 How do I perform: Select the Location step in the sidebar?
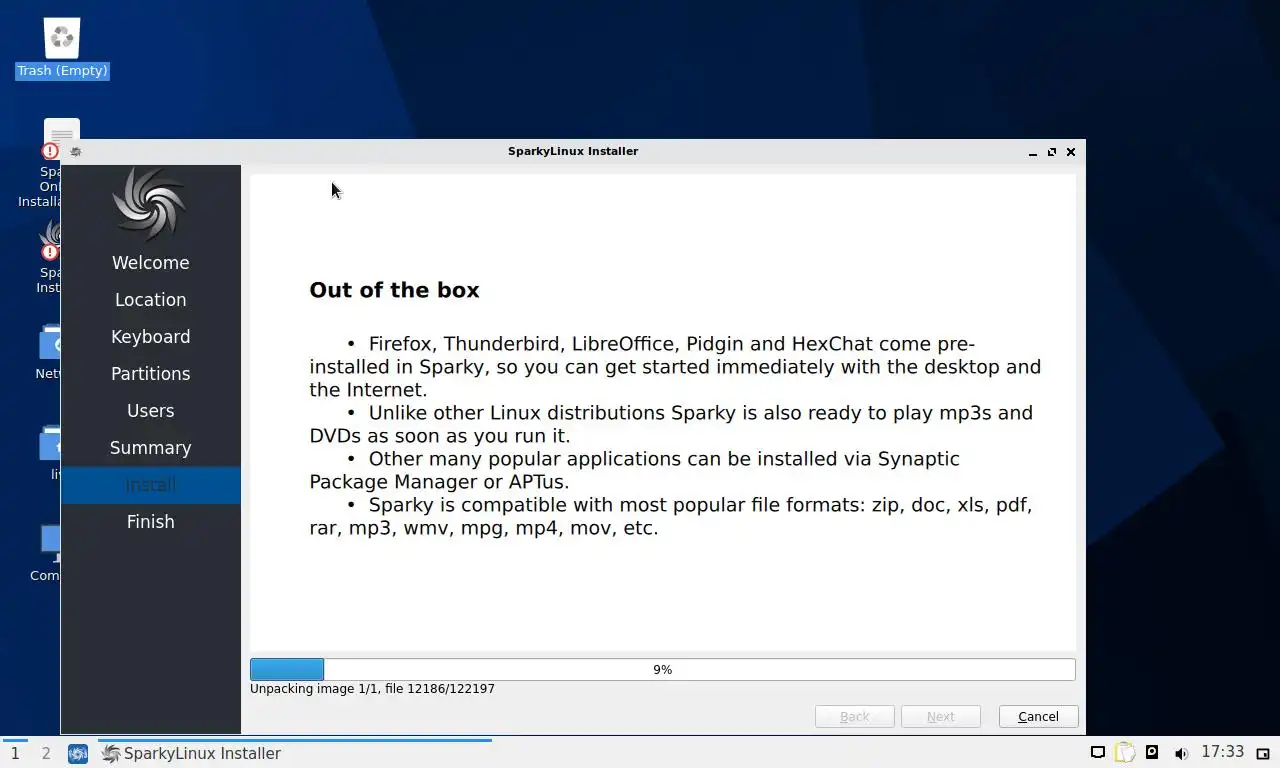pos(150,300)
